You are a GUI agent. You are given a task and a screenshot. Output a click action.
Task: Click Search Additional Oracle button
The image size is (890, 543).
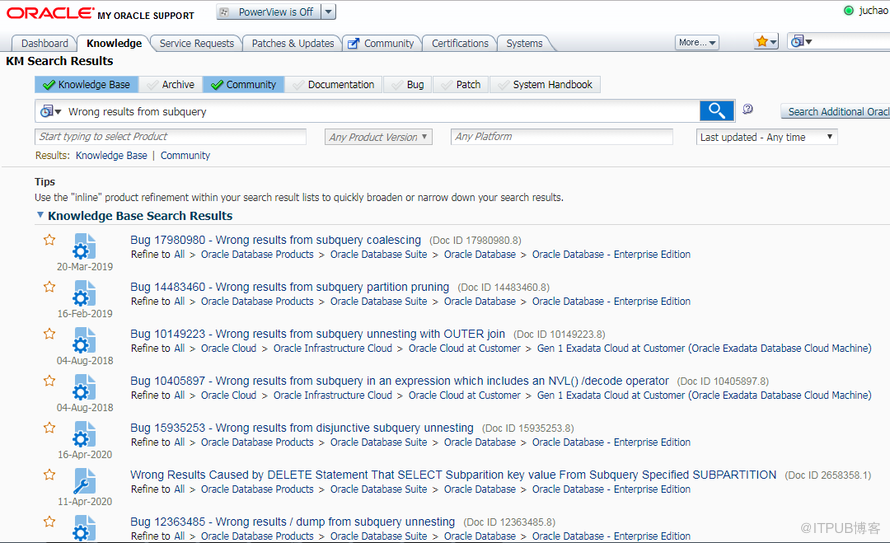click(836, 112)
